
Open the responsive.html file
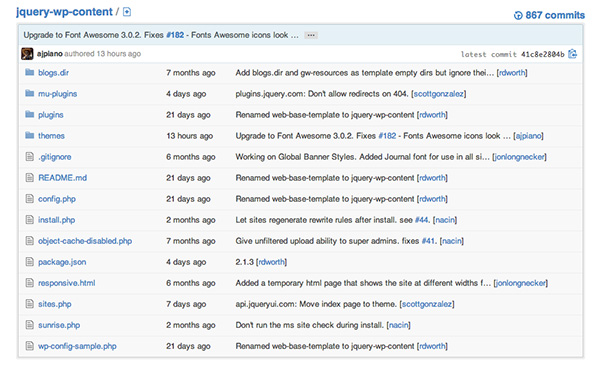click(x=67, y=283)
